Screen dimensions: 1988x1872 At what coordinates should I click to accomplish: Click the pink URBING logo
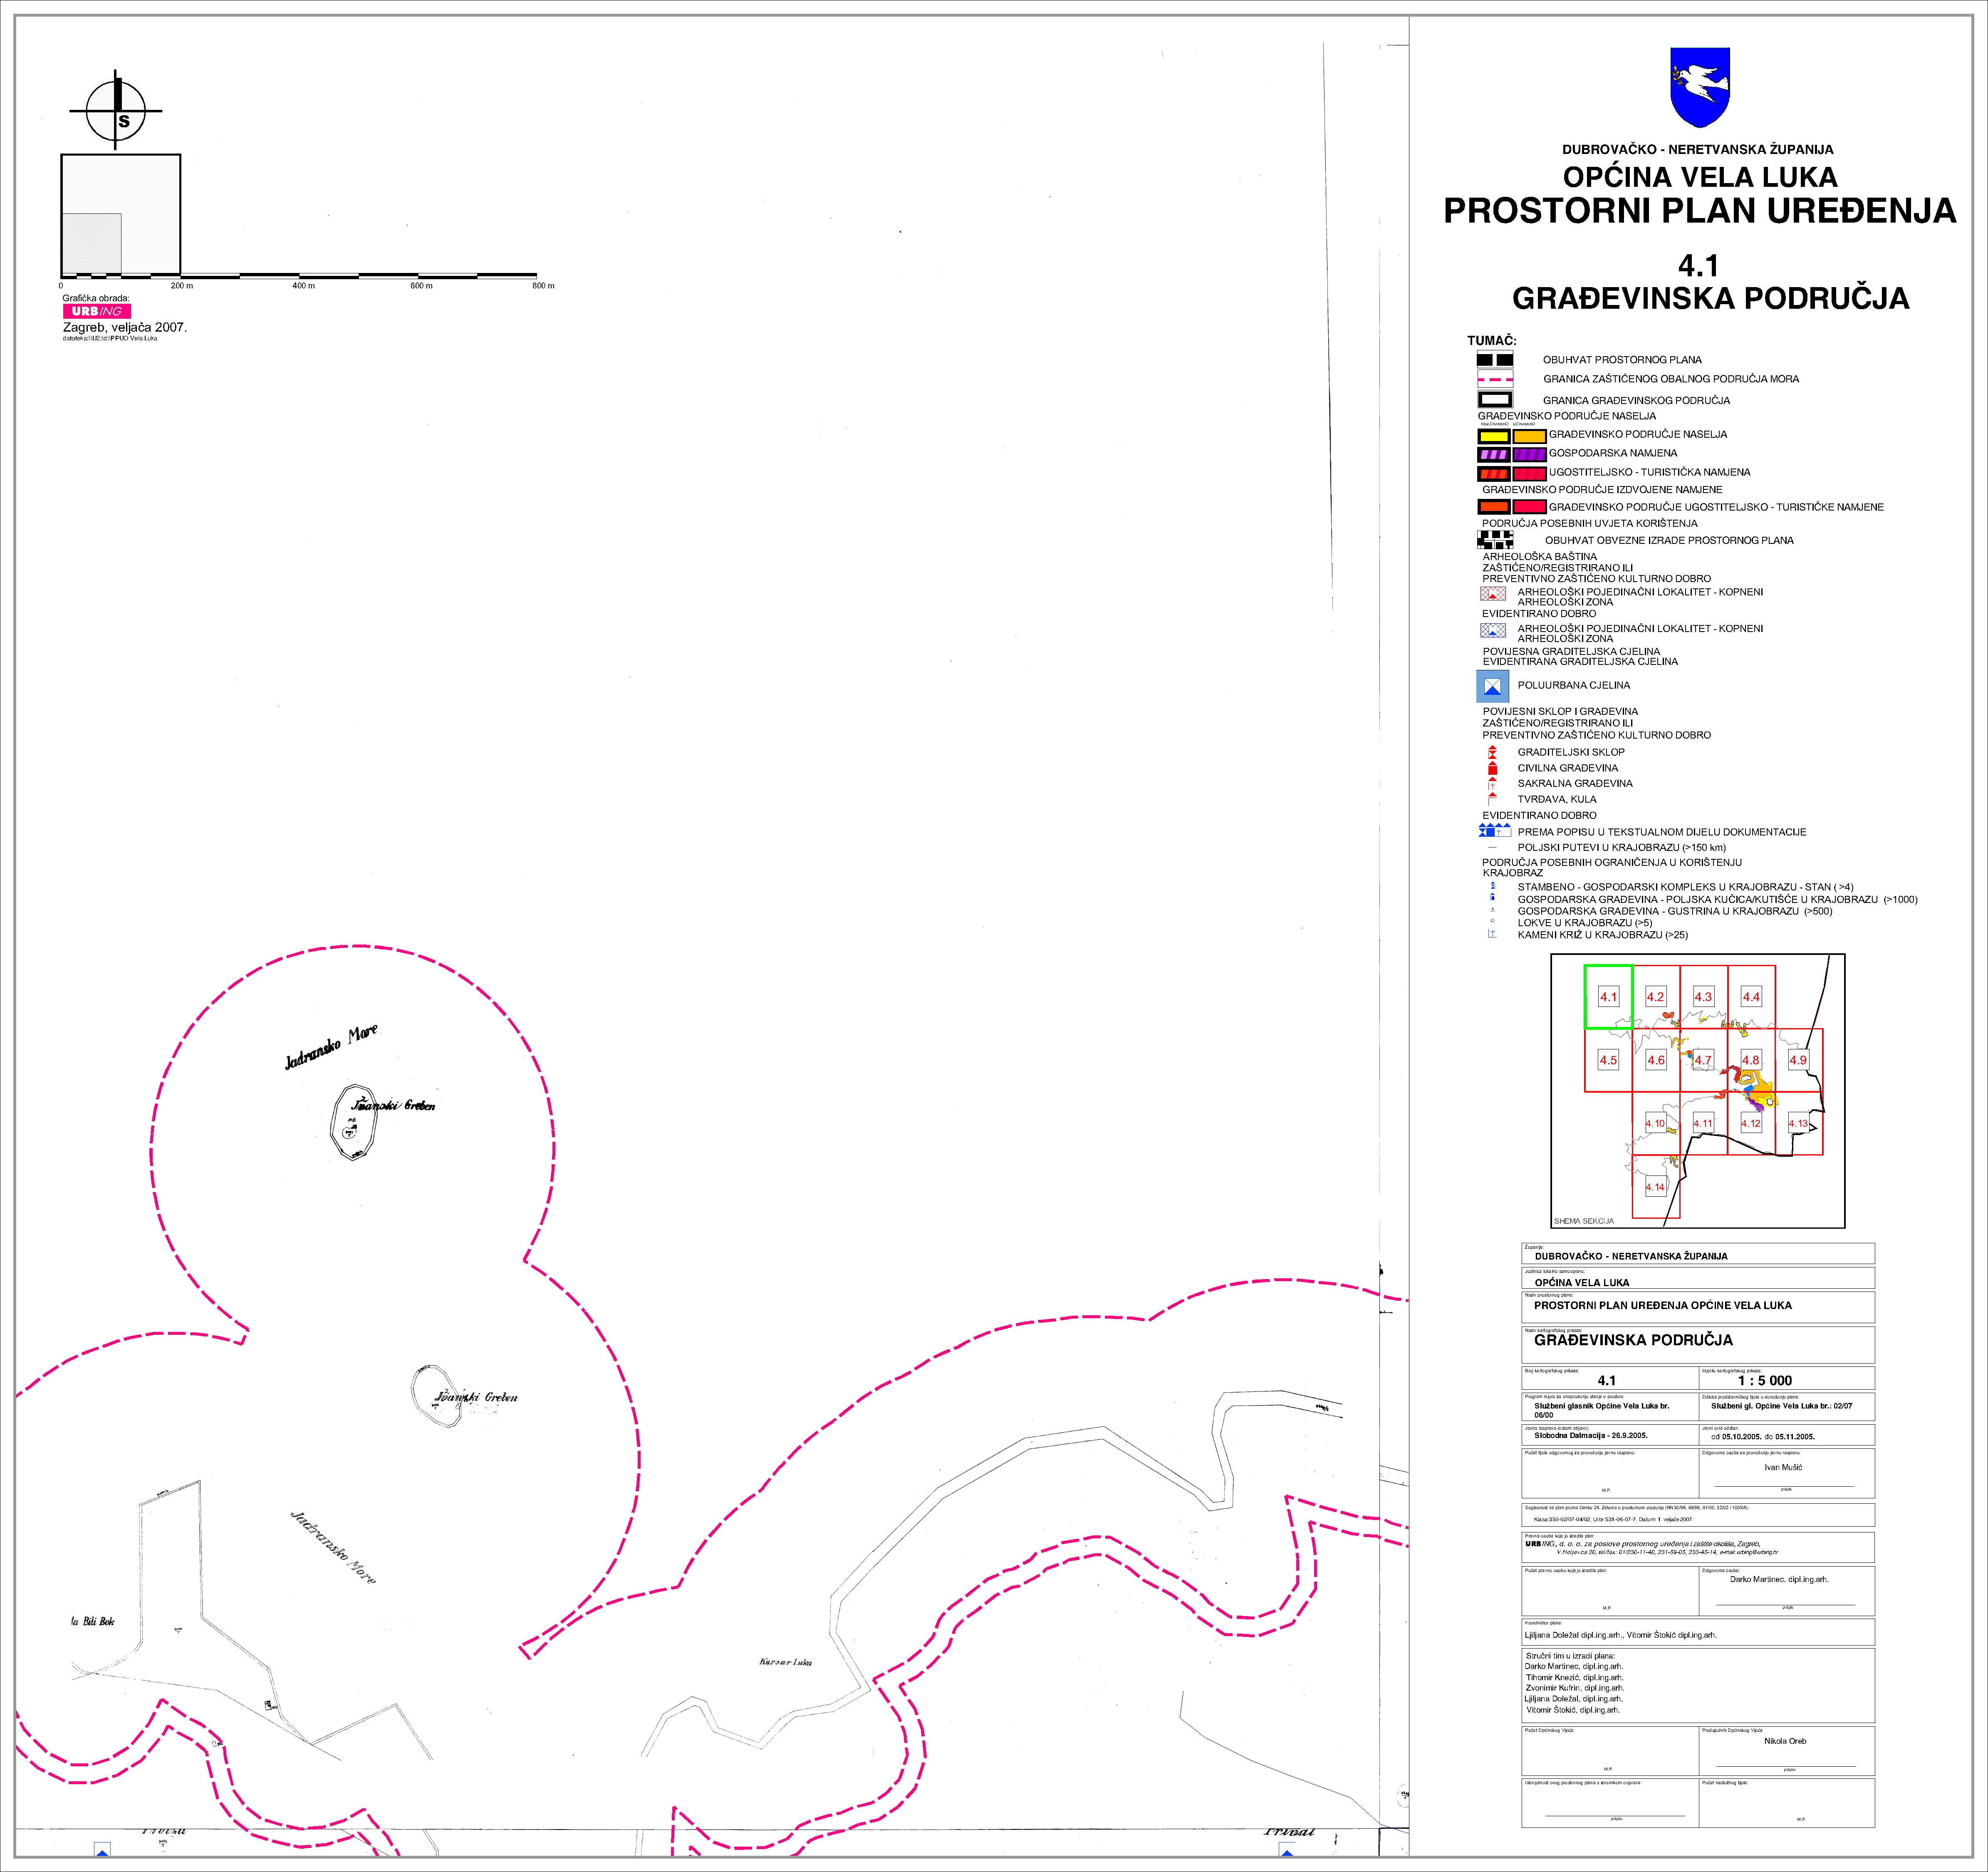pos(96,311)
